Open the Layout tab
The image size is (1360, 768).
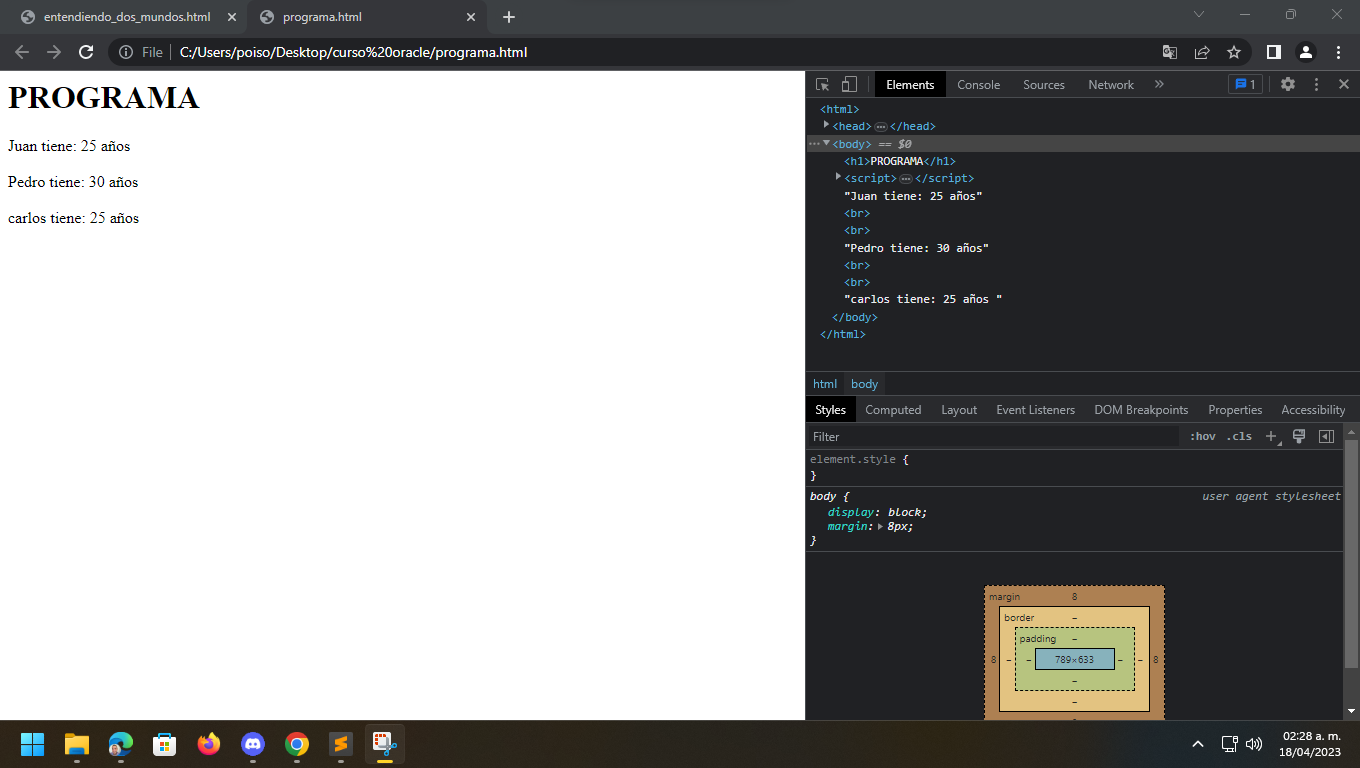[x=959, y=410]
